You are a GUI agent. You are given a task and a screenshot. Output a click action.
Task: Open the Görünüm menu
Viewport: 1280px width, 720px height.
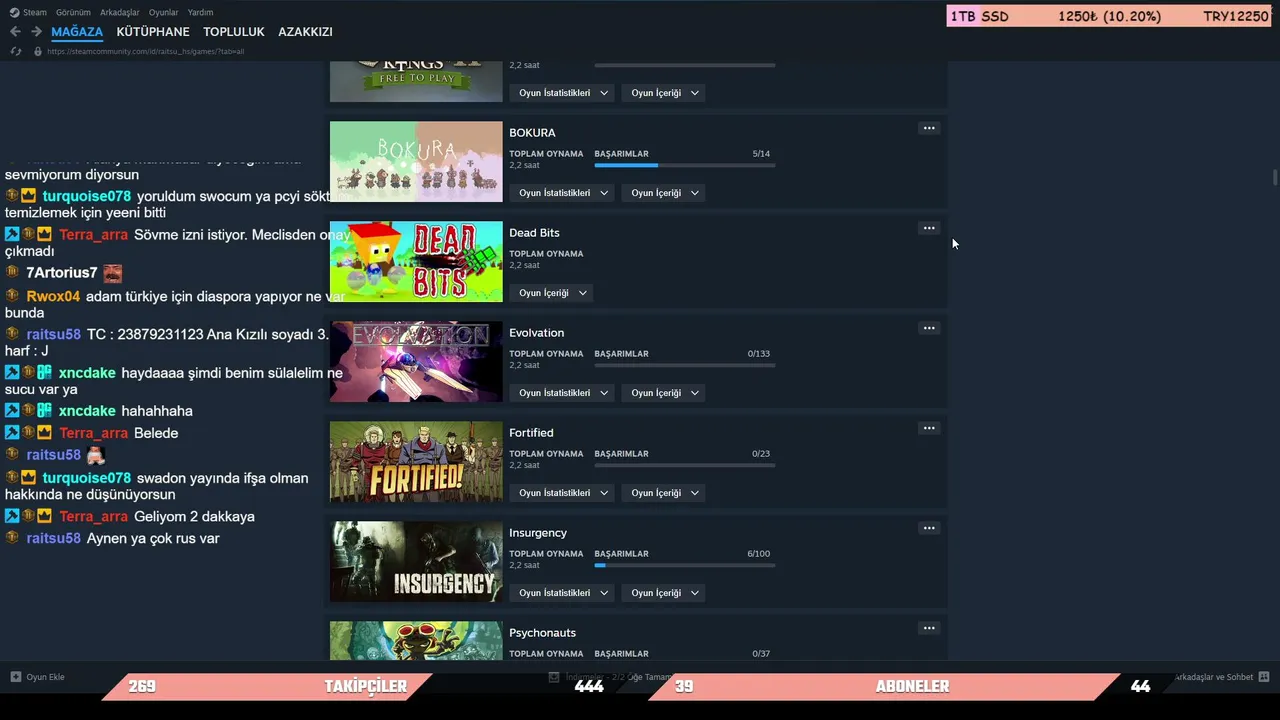tap(73, 12)
